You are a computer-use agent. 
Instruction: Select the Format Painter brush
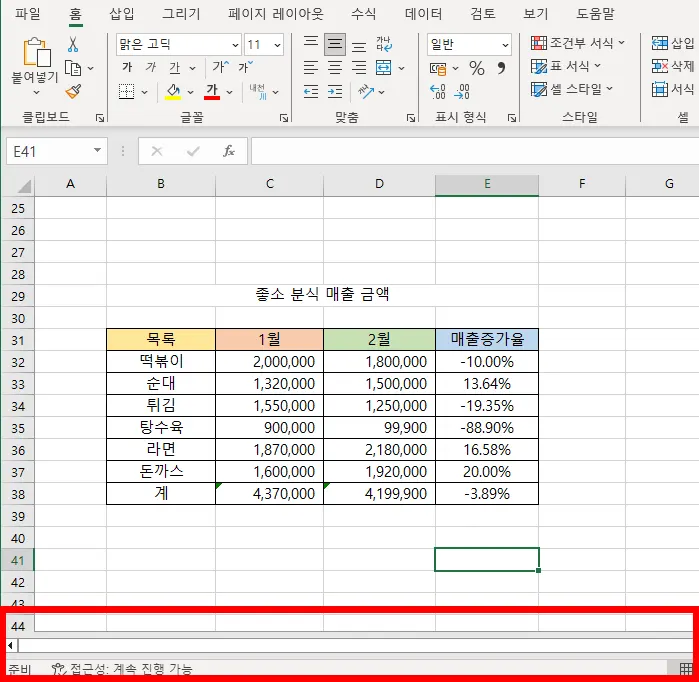[x=73, y=91]
